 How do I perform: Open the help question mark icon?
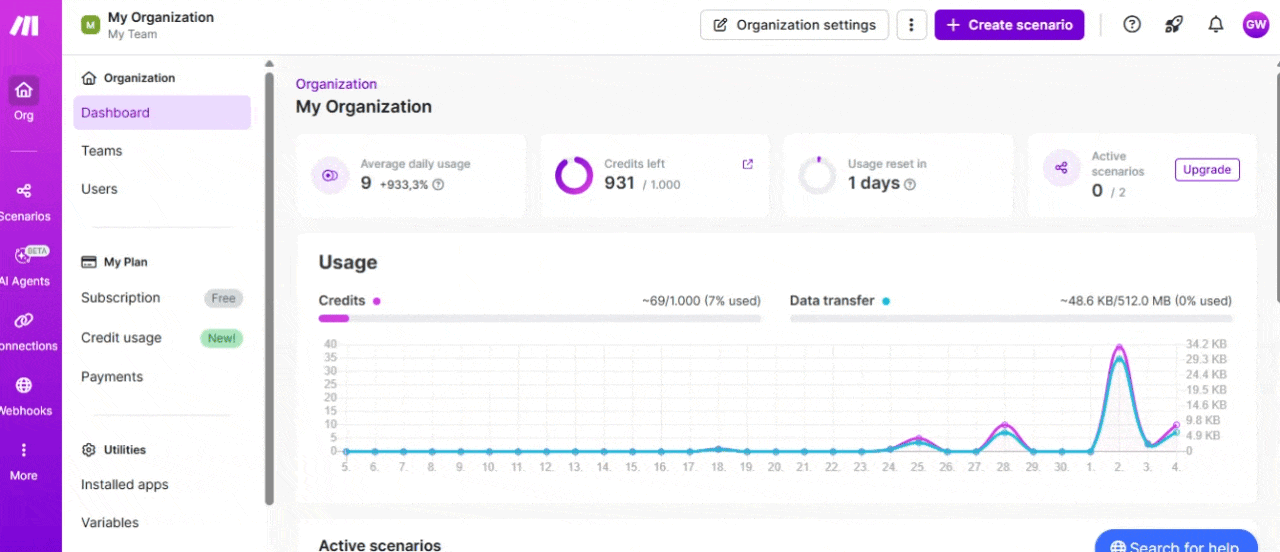(1132, 25)
